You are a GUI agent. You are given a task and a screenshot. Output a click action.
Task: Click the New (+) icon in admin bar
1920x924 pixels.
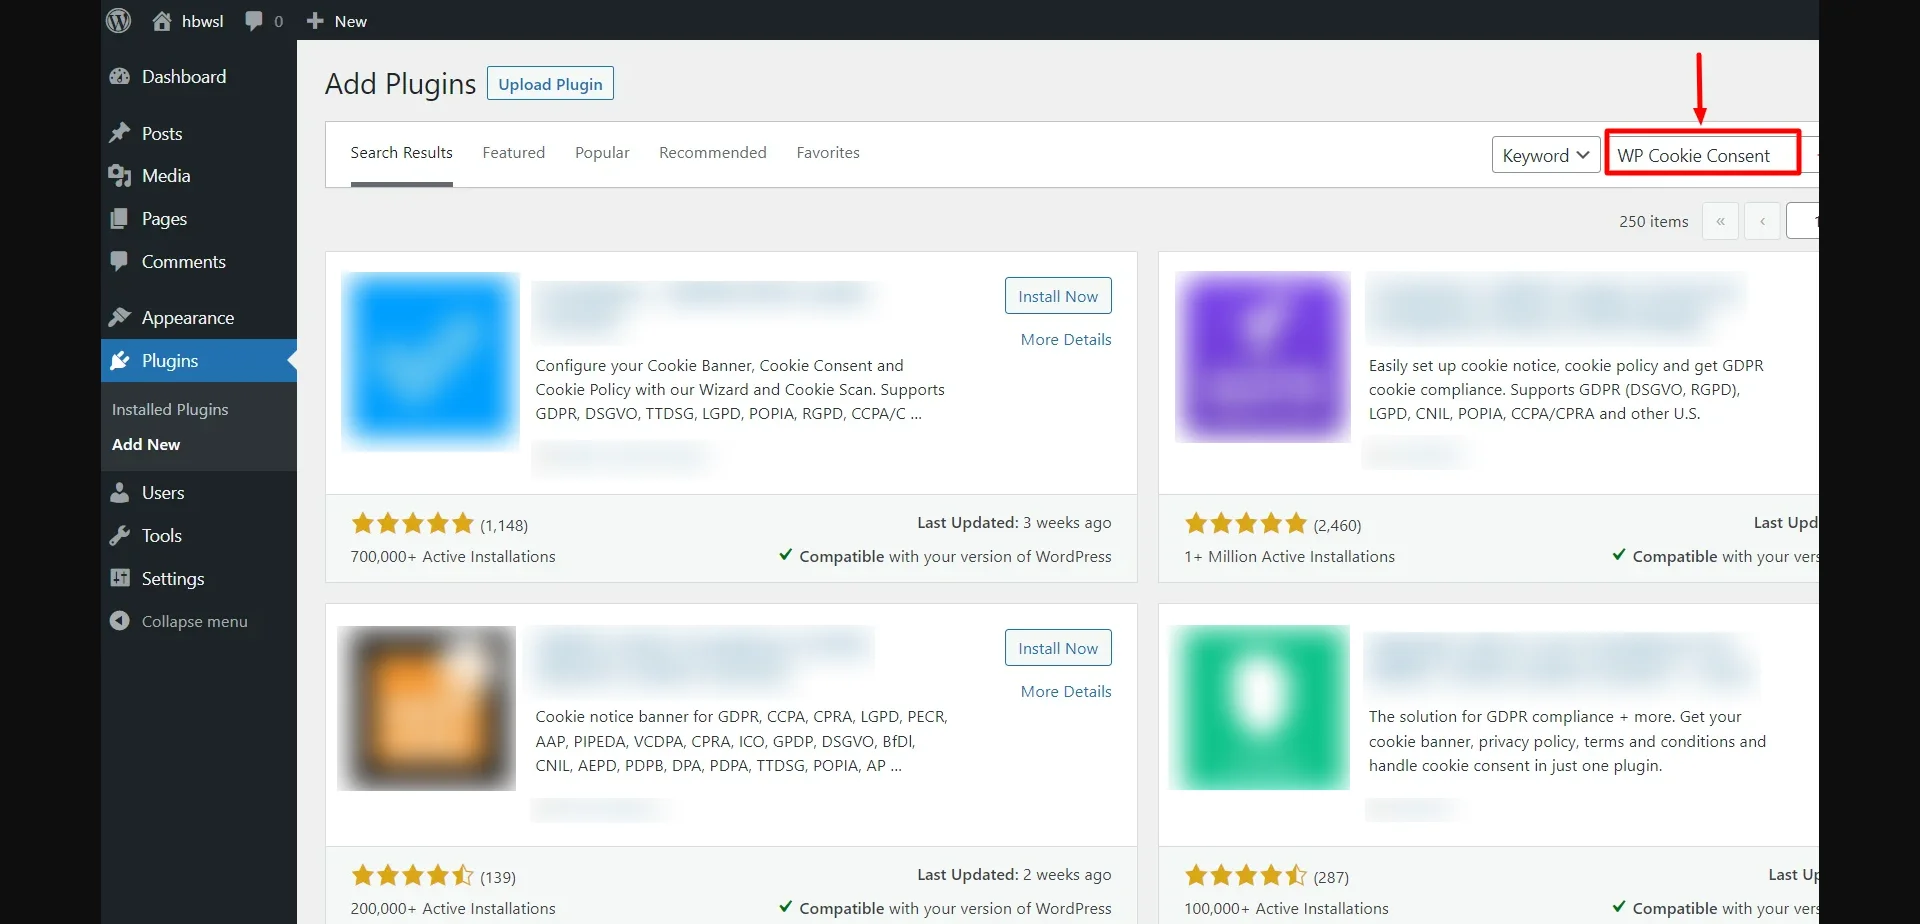(x=316, y=20)
